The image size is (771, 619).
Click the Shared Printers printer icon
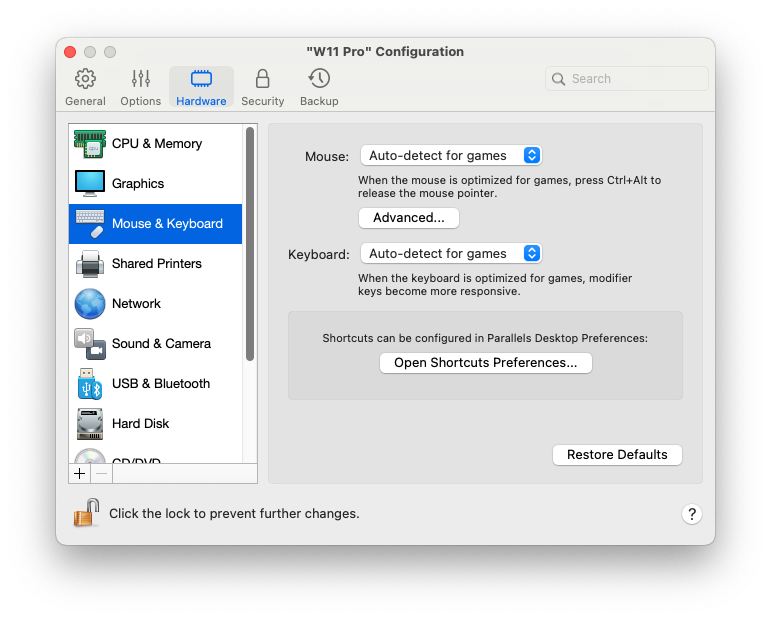point(90,264)
